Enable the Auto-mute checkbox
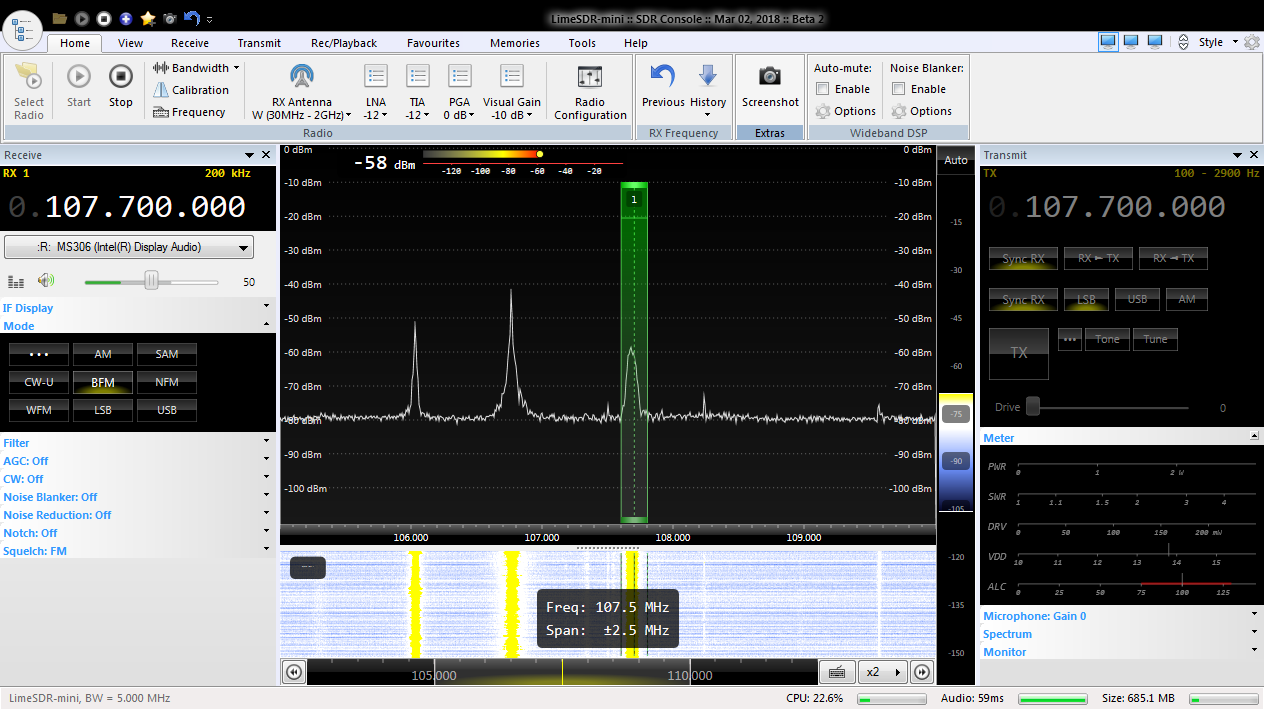Screen dimensions: 1264x710 pyautogui.click(x=823, y=89)
